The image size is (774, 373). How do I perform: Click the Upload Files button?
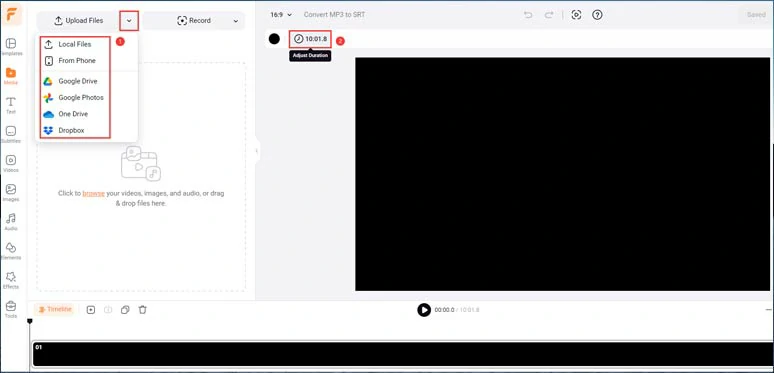[x=78, y=21]
